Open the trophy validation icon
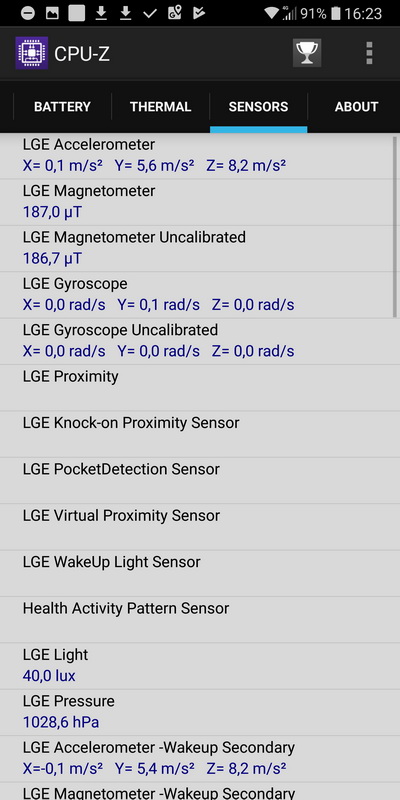This screenshot has width=400, height=800. point(307,53)
